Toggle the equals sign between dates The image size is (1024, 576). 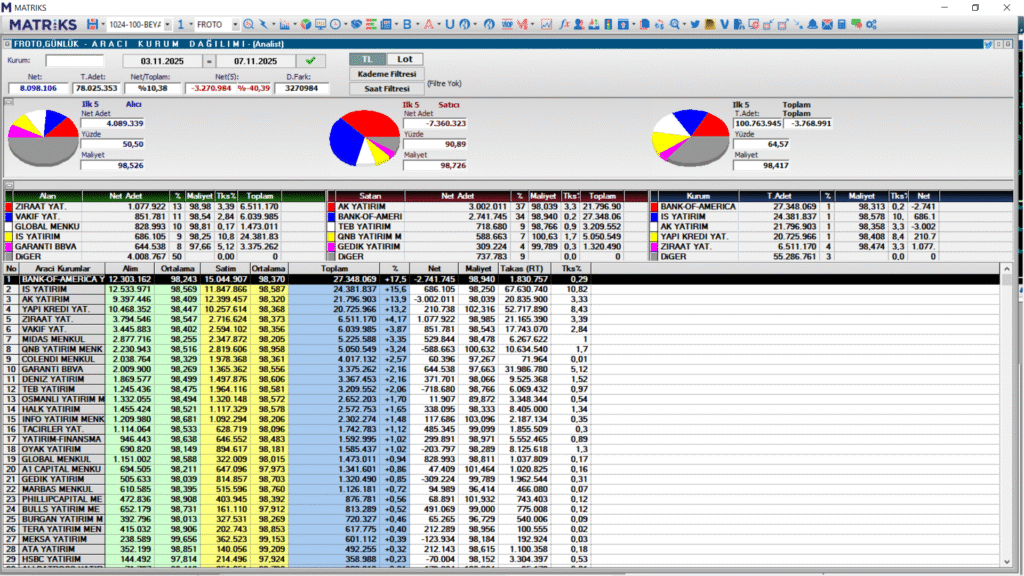(210, 61)
